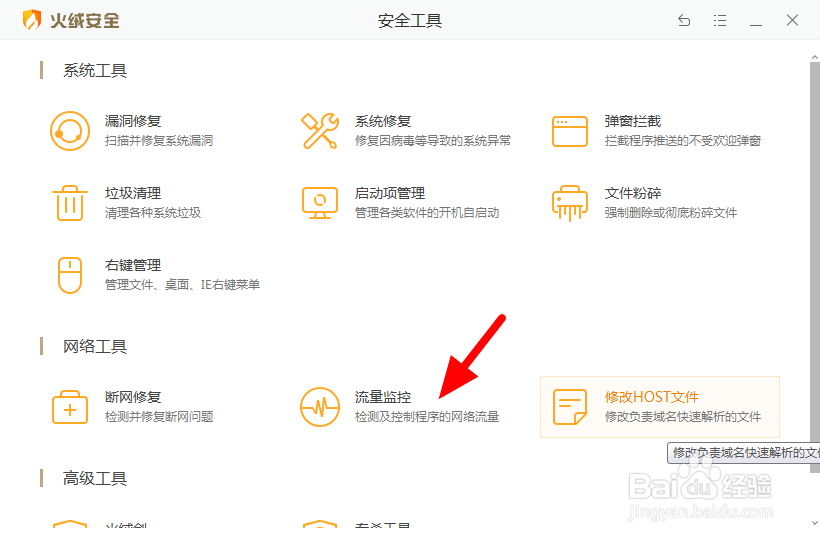This screenshot has width=820, height=540.
Task: Open the 流量监控 pulse monitor icon
Action: pyautogui.click(x=320, y=407)
